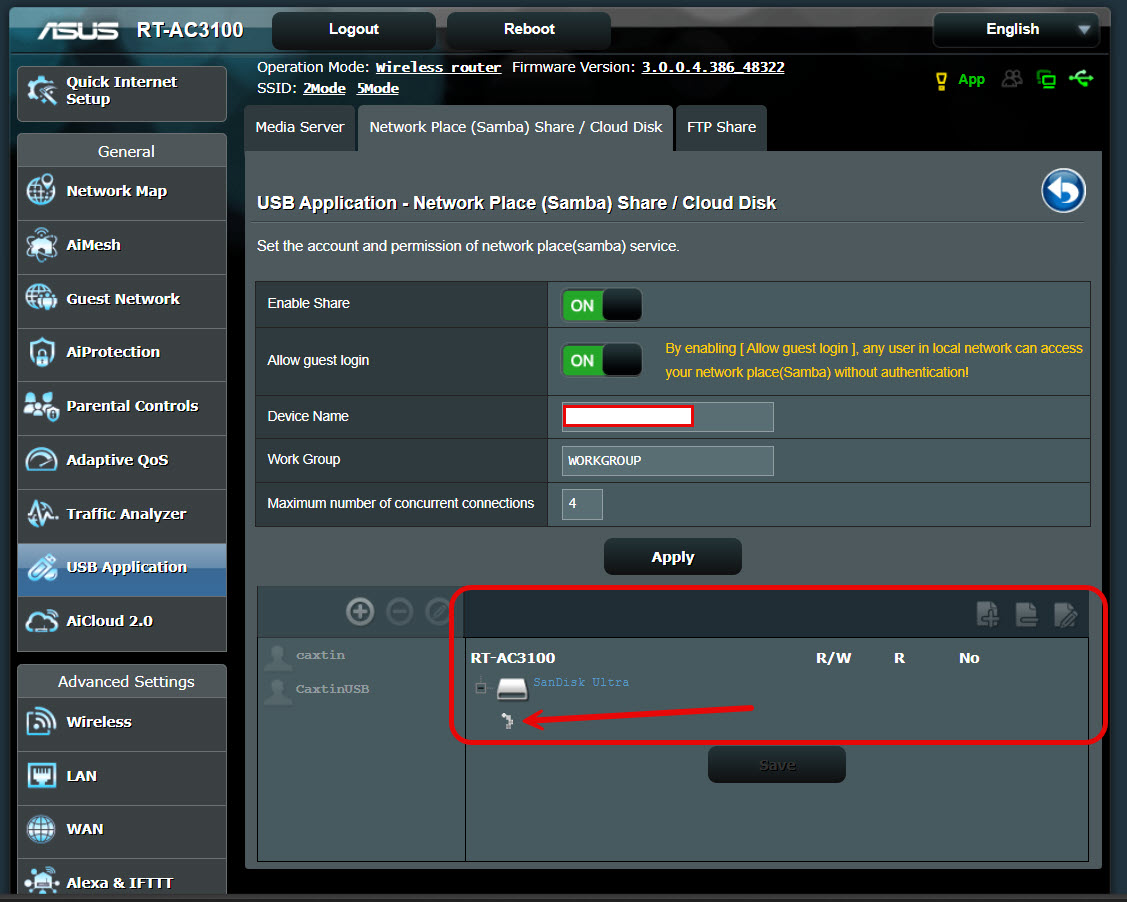
Task: Open firmware version 3.0.0.4.386_48322 link
Action: coord(713,68)
